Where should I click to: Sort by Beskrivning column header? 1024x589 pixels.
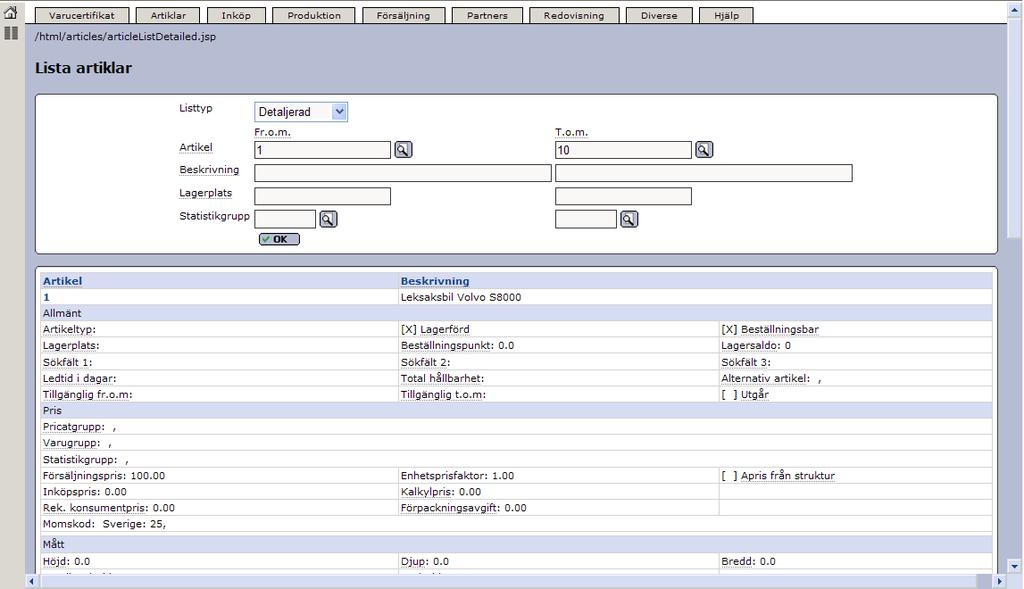435,281
